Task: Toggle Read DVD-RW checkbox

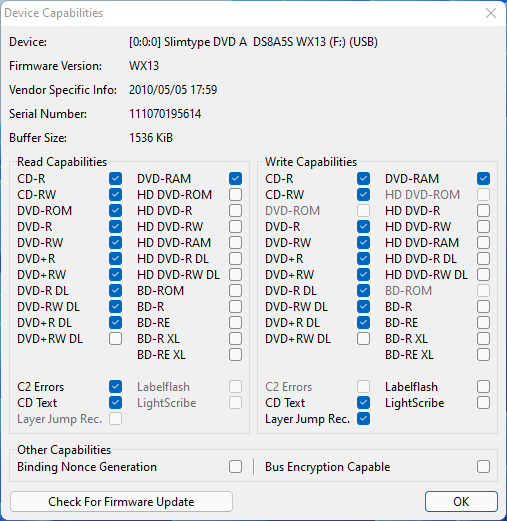Action: 115,242
